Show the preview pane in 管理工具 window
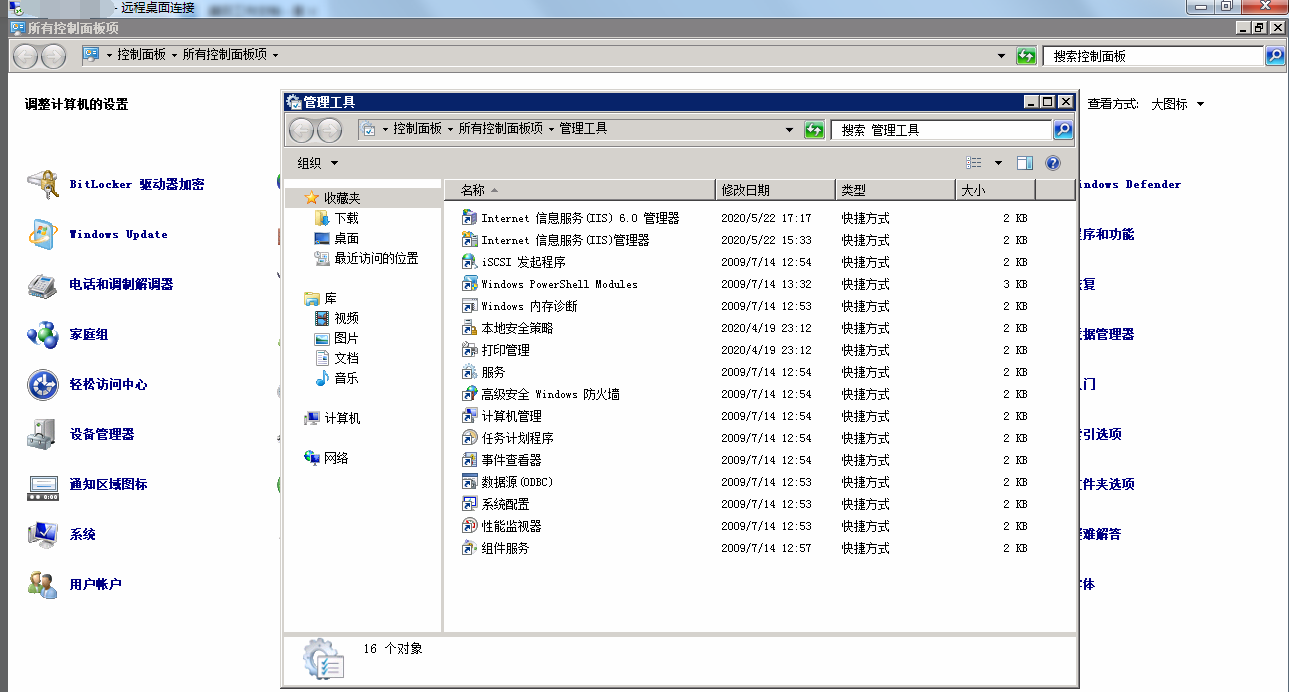The height and width of the screenshot is (692, 1289). (1025, 163)
